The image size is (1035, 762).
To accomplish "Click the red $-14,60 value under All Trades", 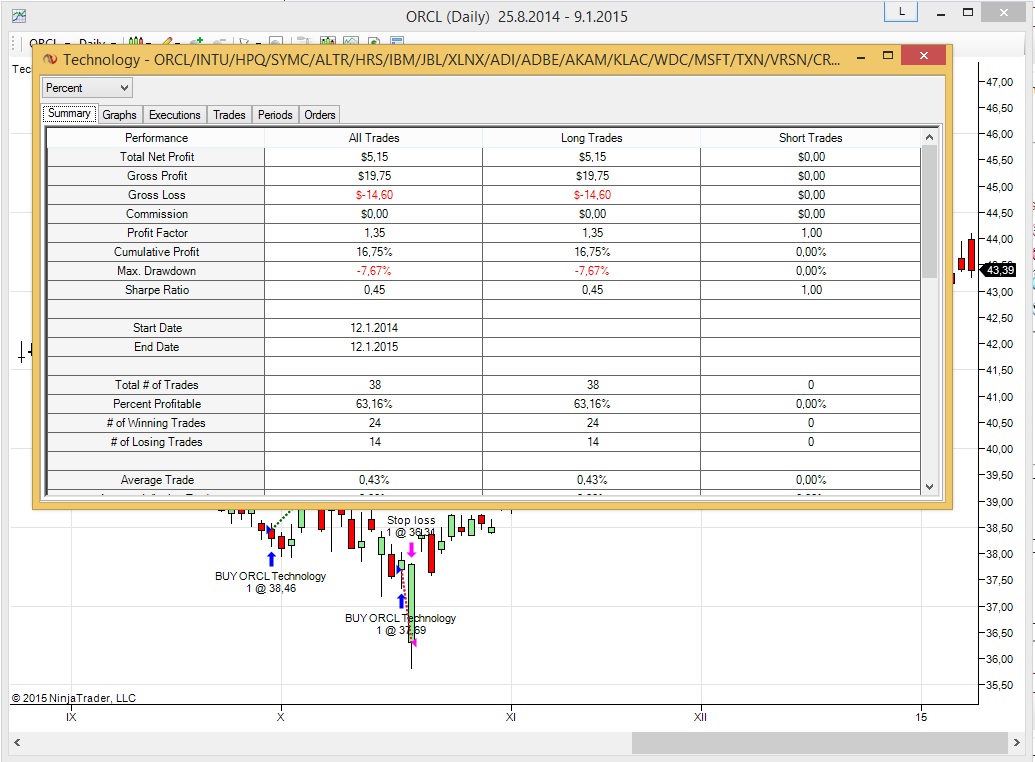I will (x=374, y=195).
